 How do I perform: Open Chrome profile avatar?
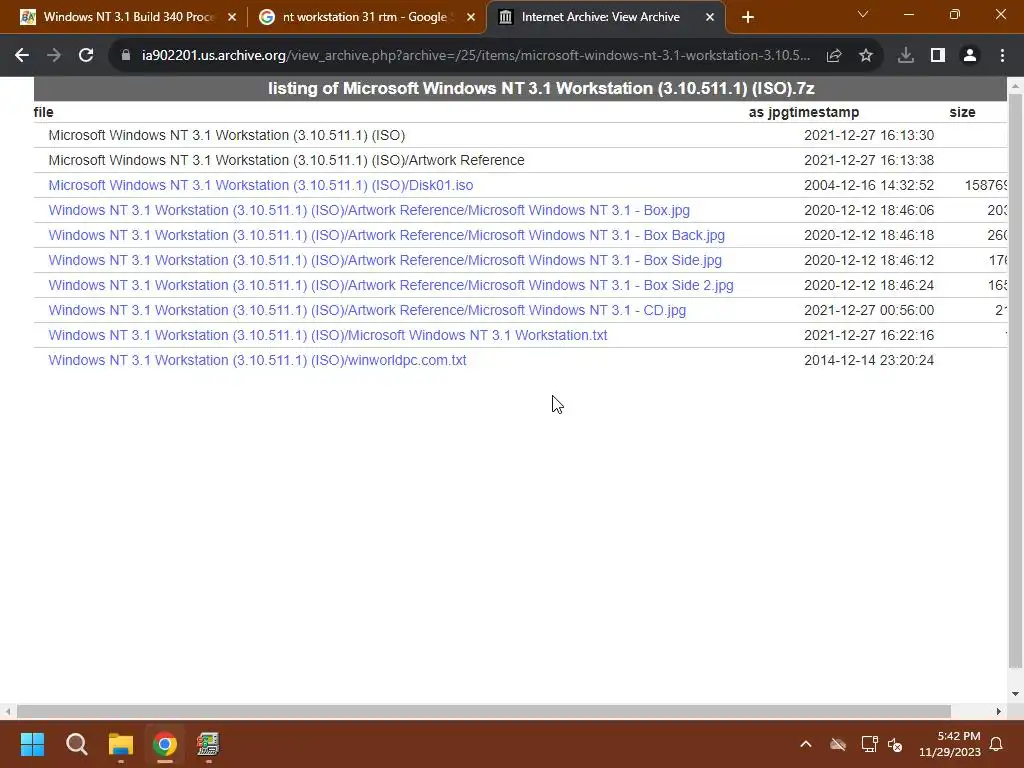pyautogui.click(x=970, y=56)
